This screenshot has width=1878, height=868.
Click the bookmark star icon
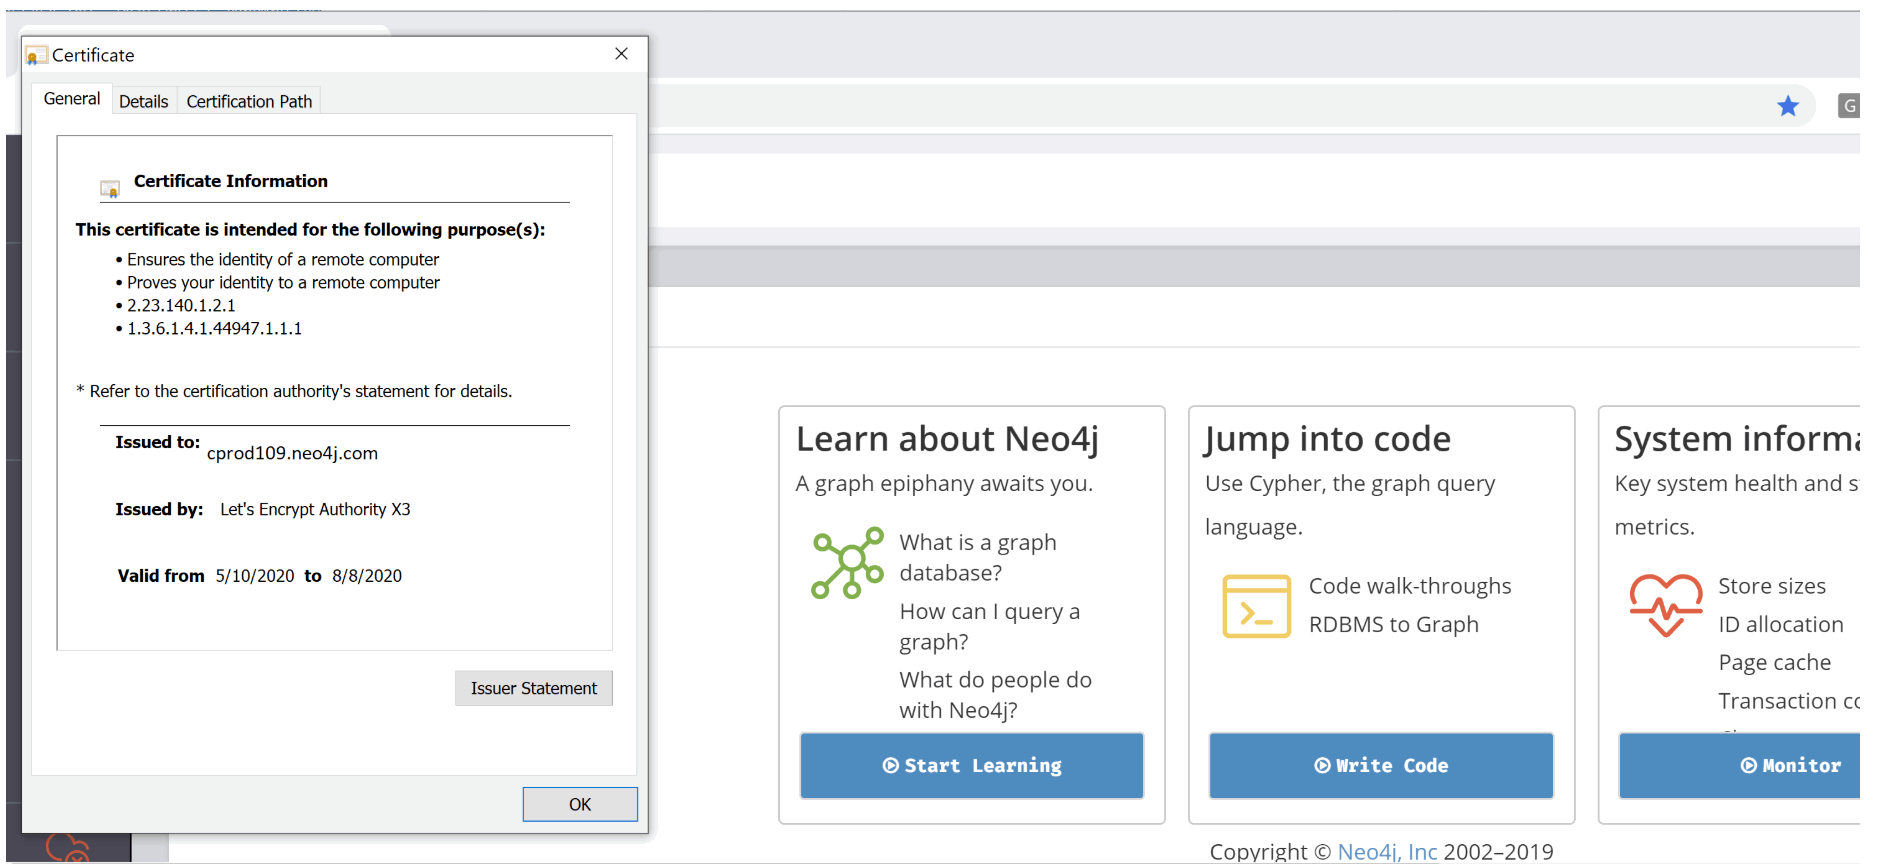tap(1787, 106)
